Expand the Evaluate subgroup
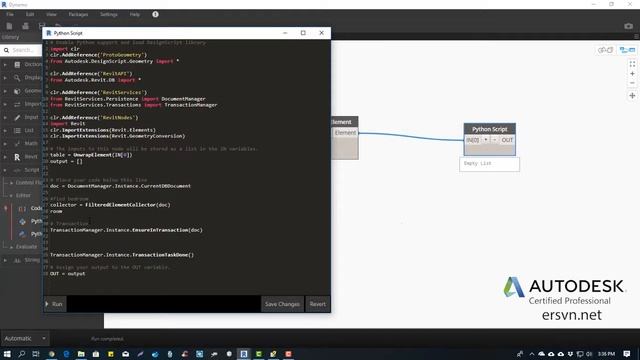The height and width of the screenshot is (360, 640). point(11,247)
